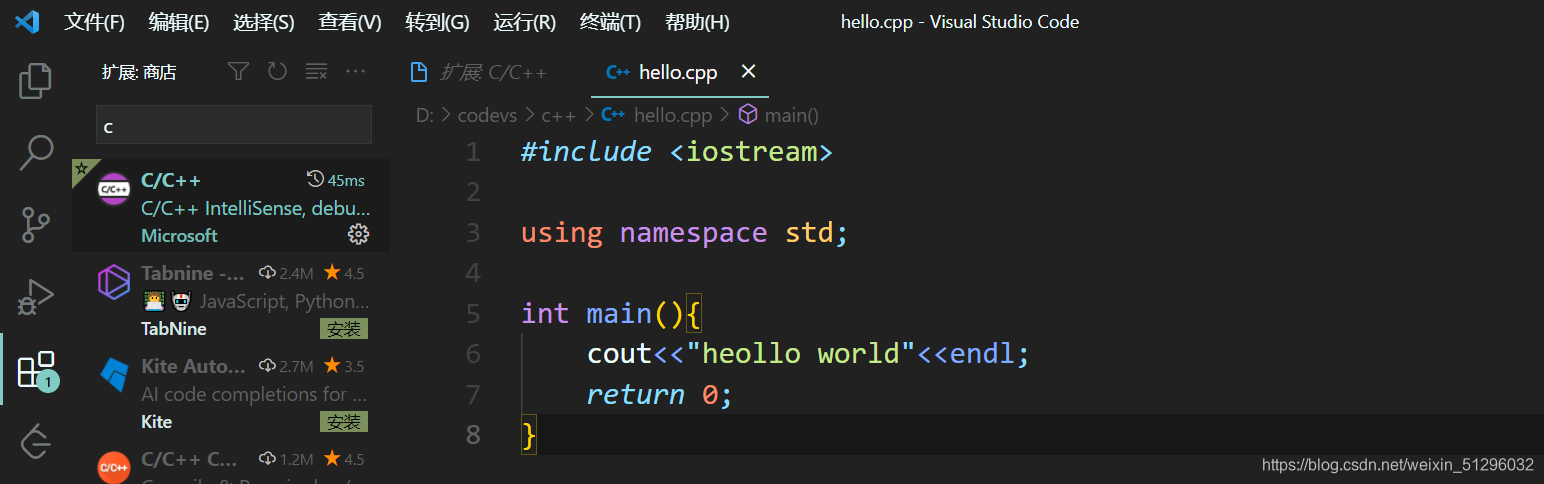Select the Kite Auto... extension title
Viewport: 1544px width, 484px height.
point(193,366)
